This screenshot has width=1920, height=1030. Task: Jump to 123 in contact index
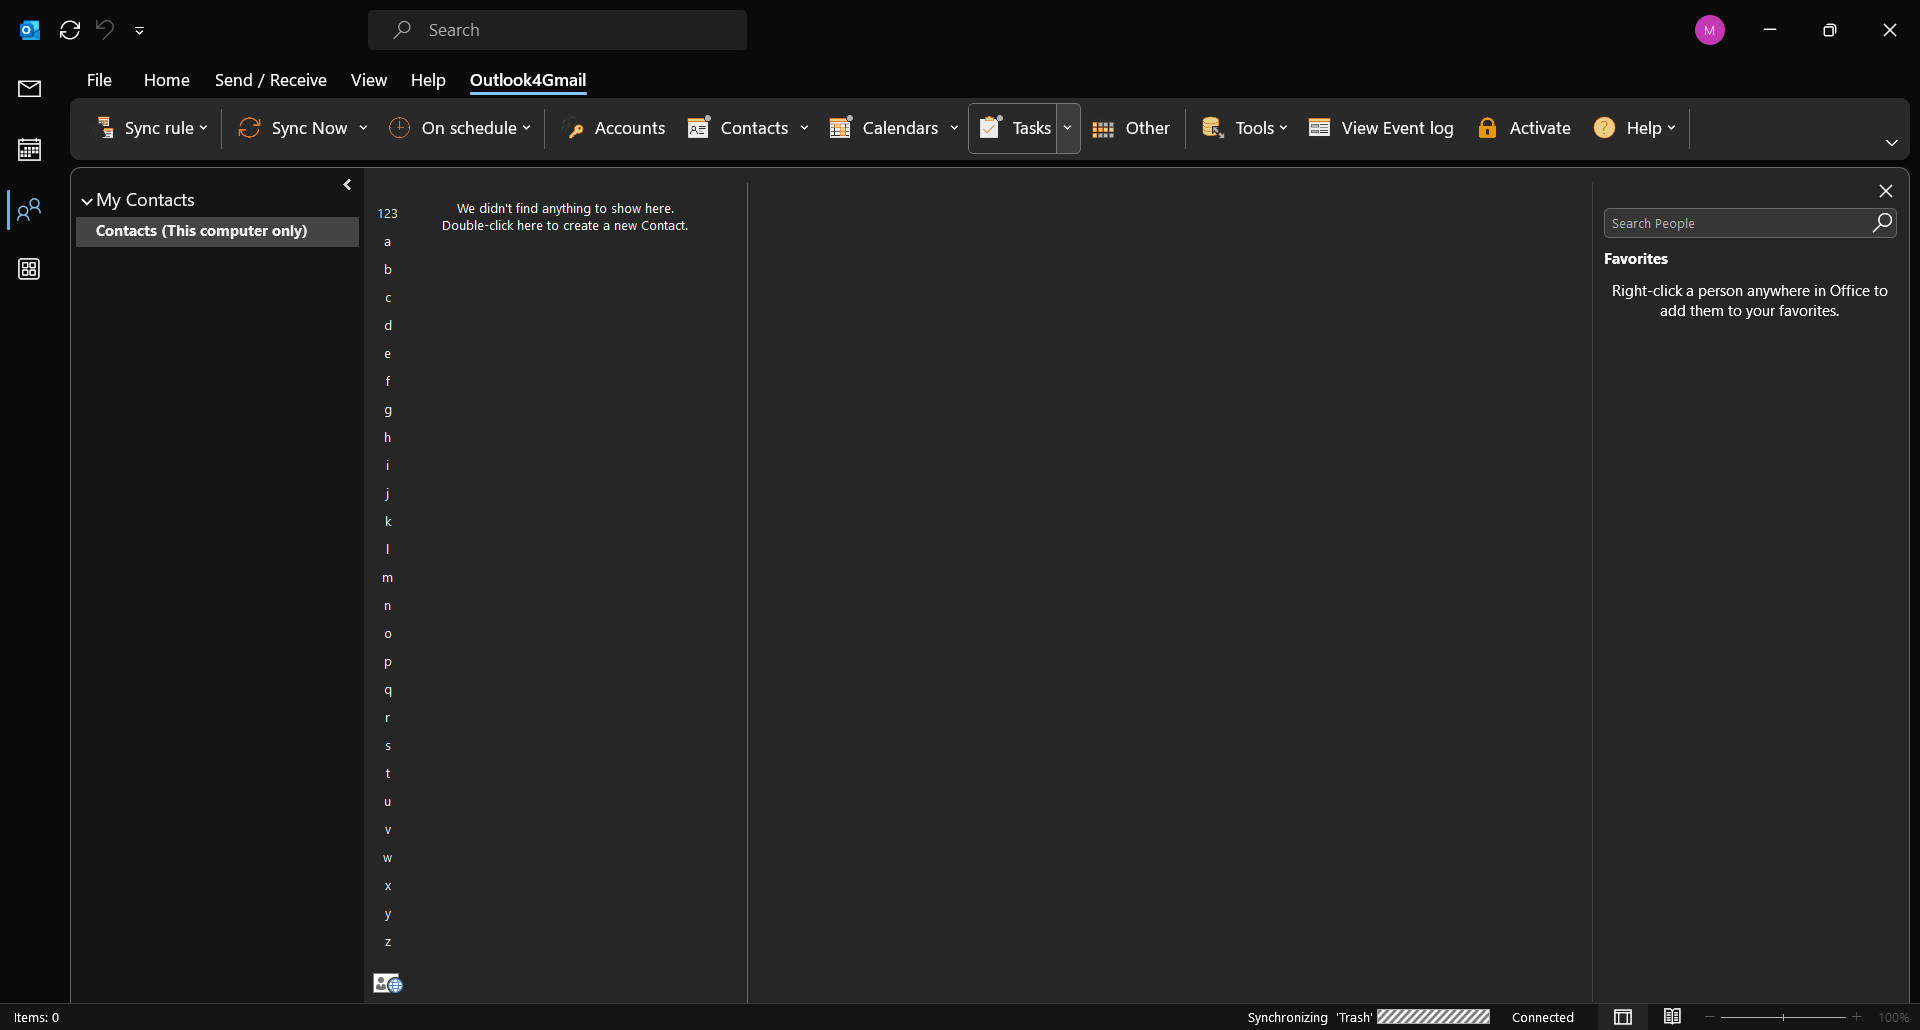tap(387, 214)
